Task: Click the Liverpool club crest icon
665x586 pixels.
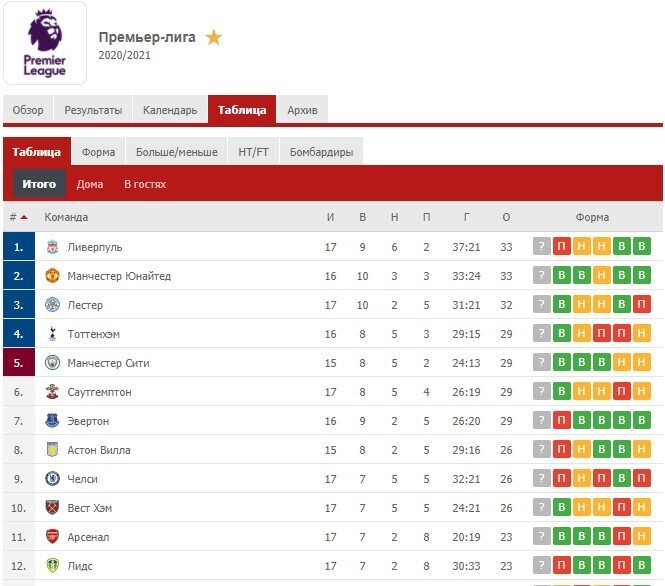Action: tap(52, 247)
